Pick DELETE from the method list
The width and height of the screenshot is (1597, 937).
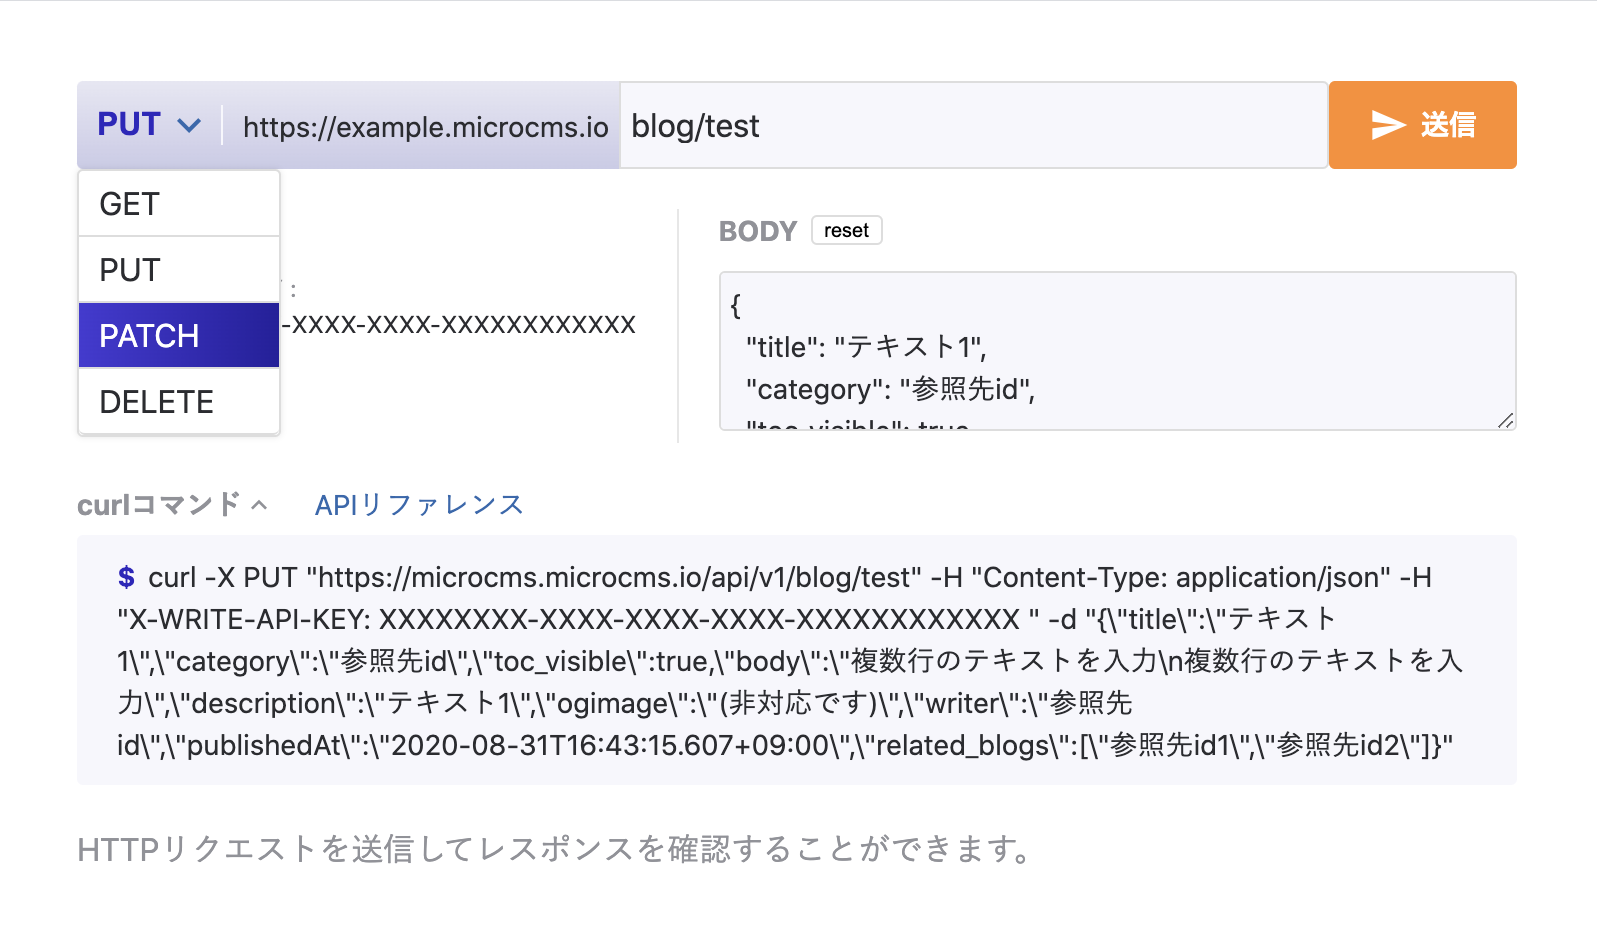[x=179, y=402]
